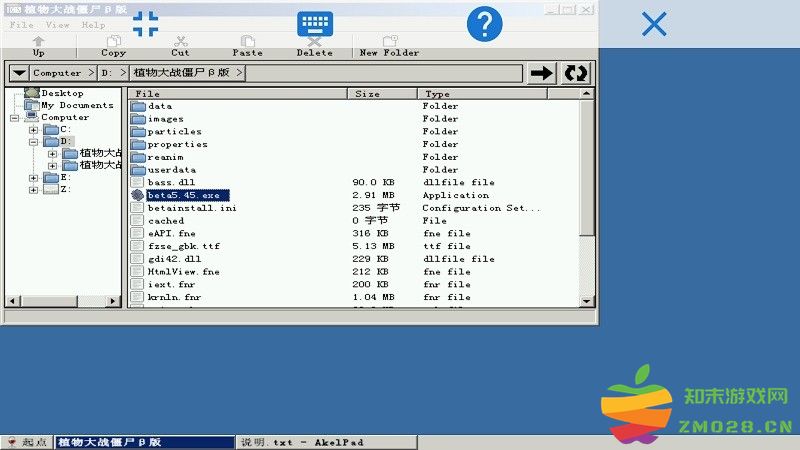Tap the blue question mark help icon
The height and width of the screenshot is (450, 800).
point(484,24)
